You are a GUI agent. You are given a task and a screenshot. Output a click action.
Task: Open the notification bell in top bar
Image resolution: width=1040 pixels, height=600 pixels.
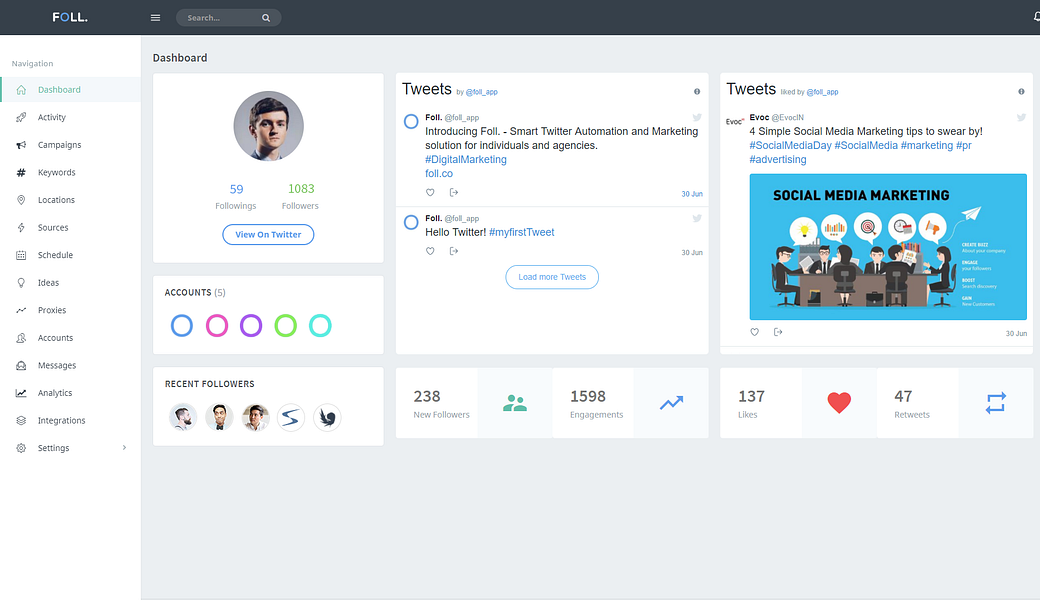coord(1036,17)
